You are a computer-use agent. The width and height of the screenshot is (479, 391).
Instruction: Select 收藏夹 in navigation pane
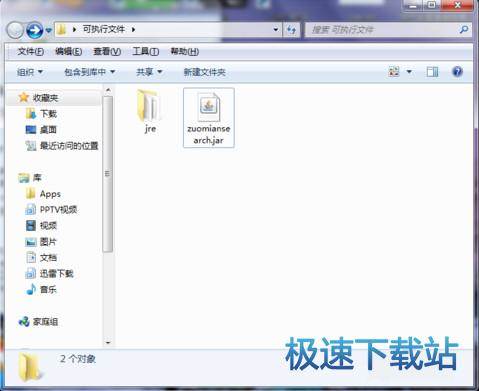click(x=45, y=98)
